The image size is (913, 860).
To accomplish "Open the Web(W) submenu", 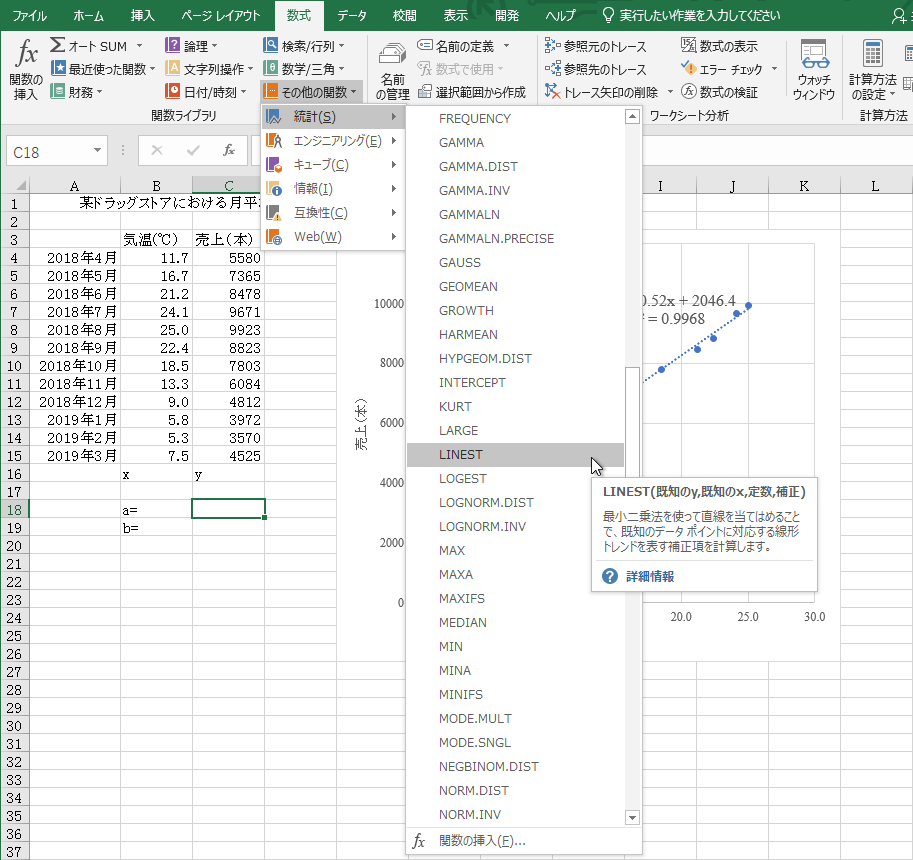I will pyautogui.click(x=332, y=237).
